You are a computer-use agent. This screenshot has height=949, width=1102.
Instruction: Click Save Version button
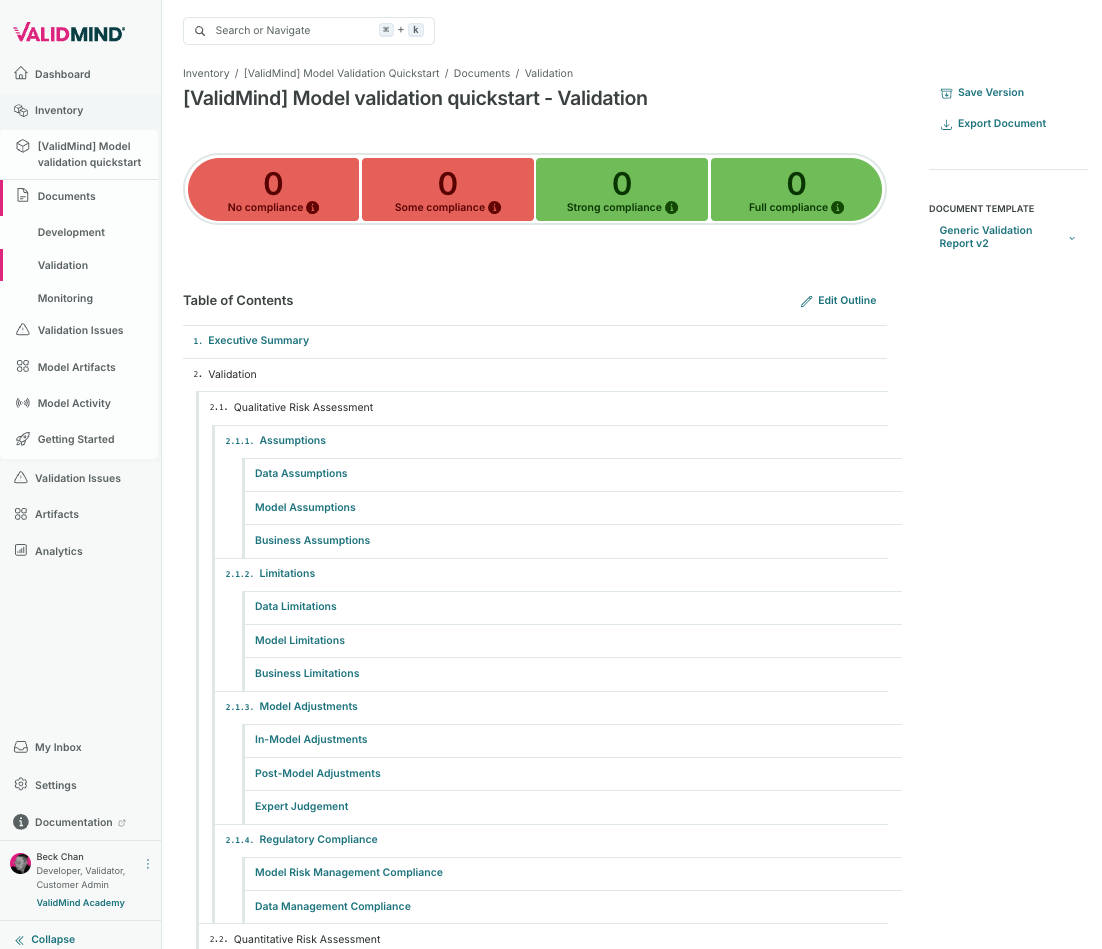tap(982, 93)
